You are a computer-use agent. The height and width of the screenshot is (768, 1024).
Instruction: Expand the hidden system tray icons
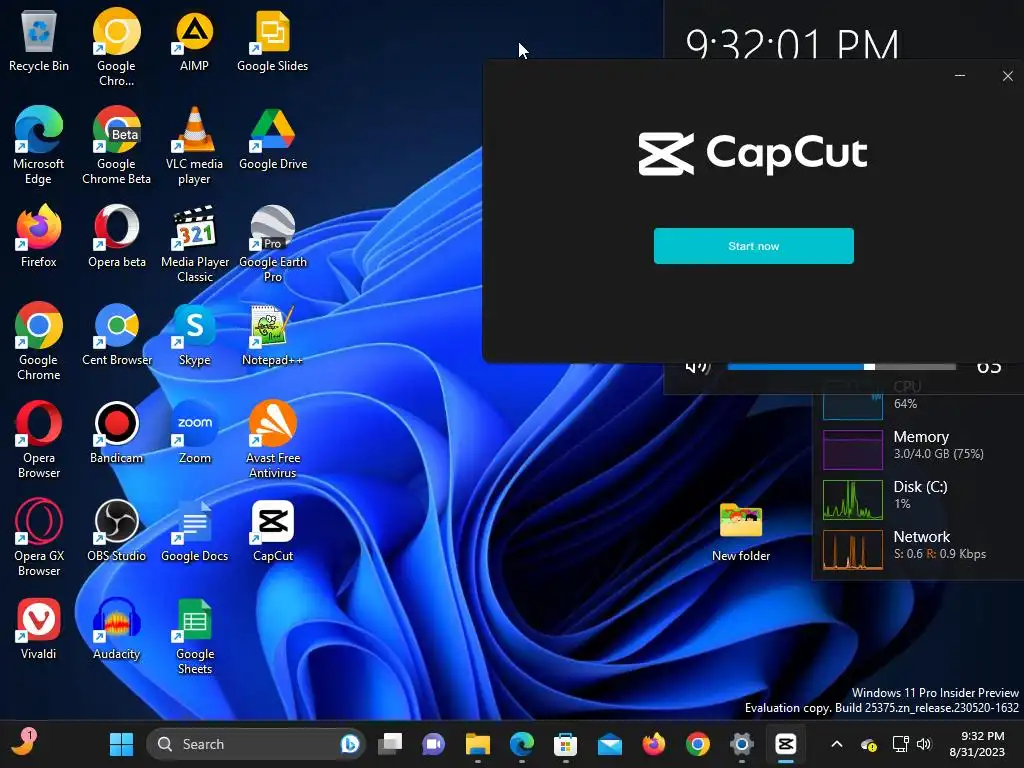pyautogui.click(x=837, y=744)
